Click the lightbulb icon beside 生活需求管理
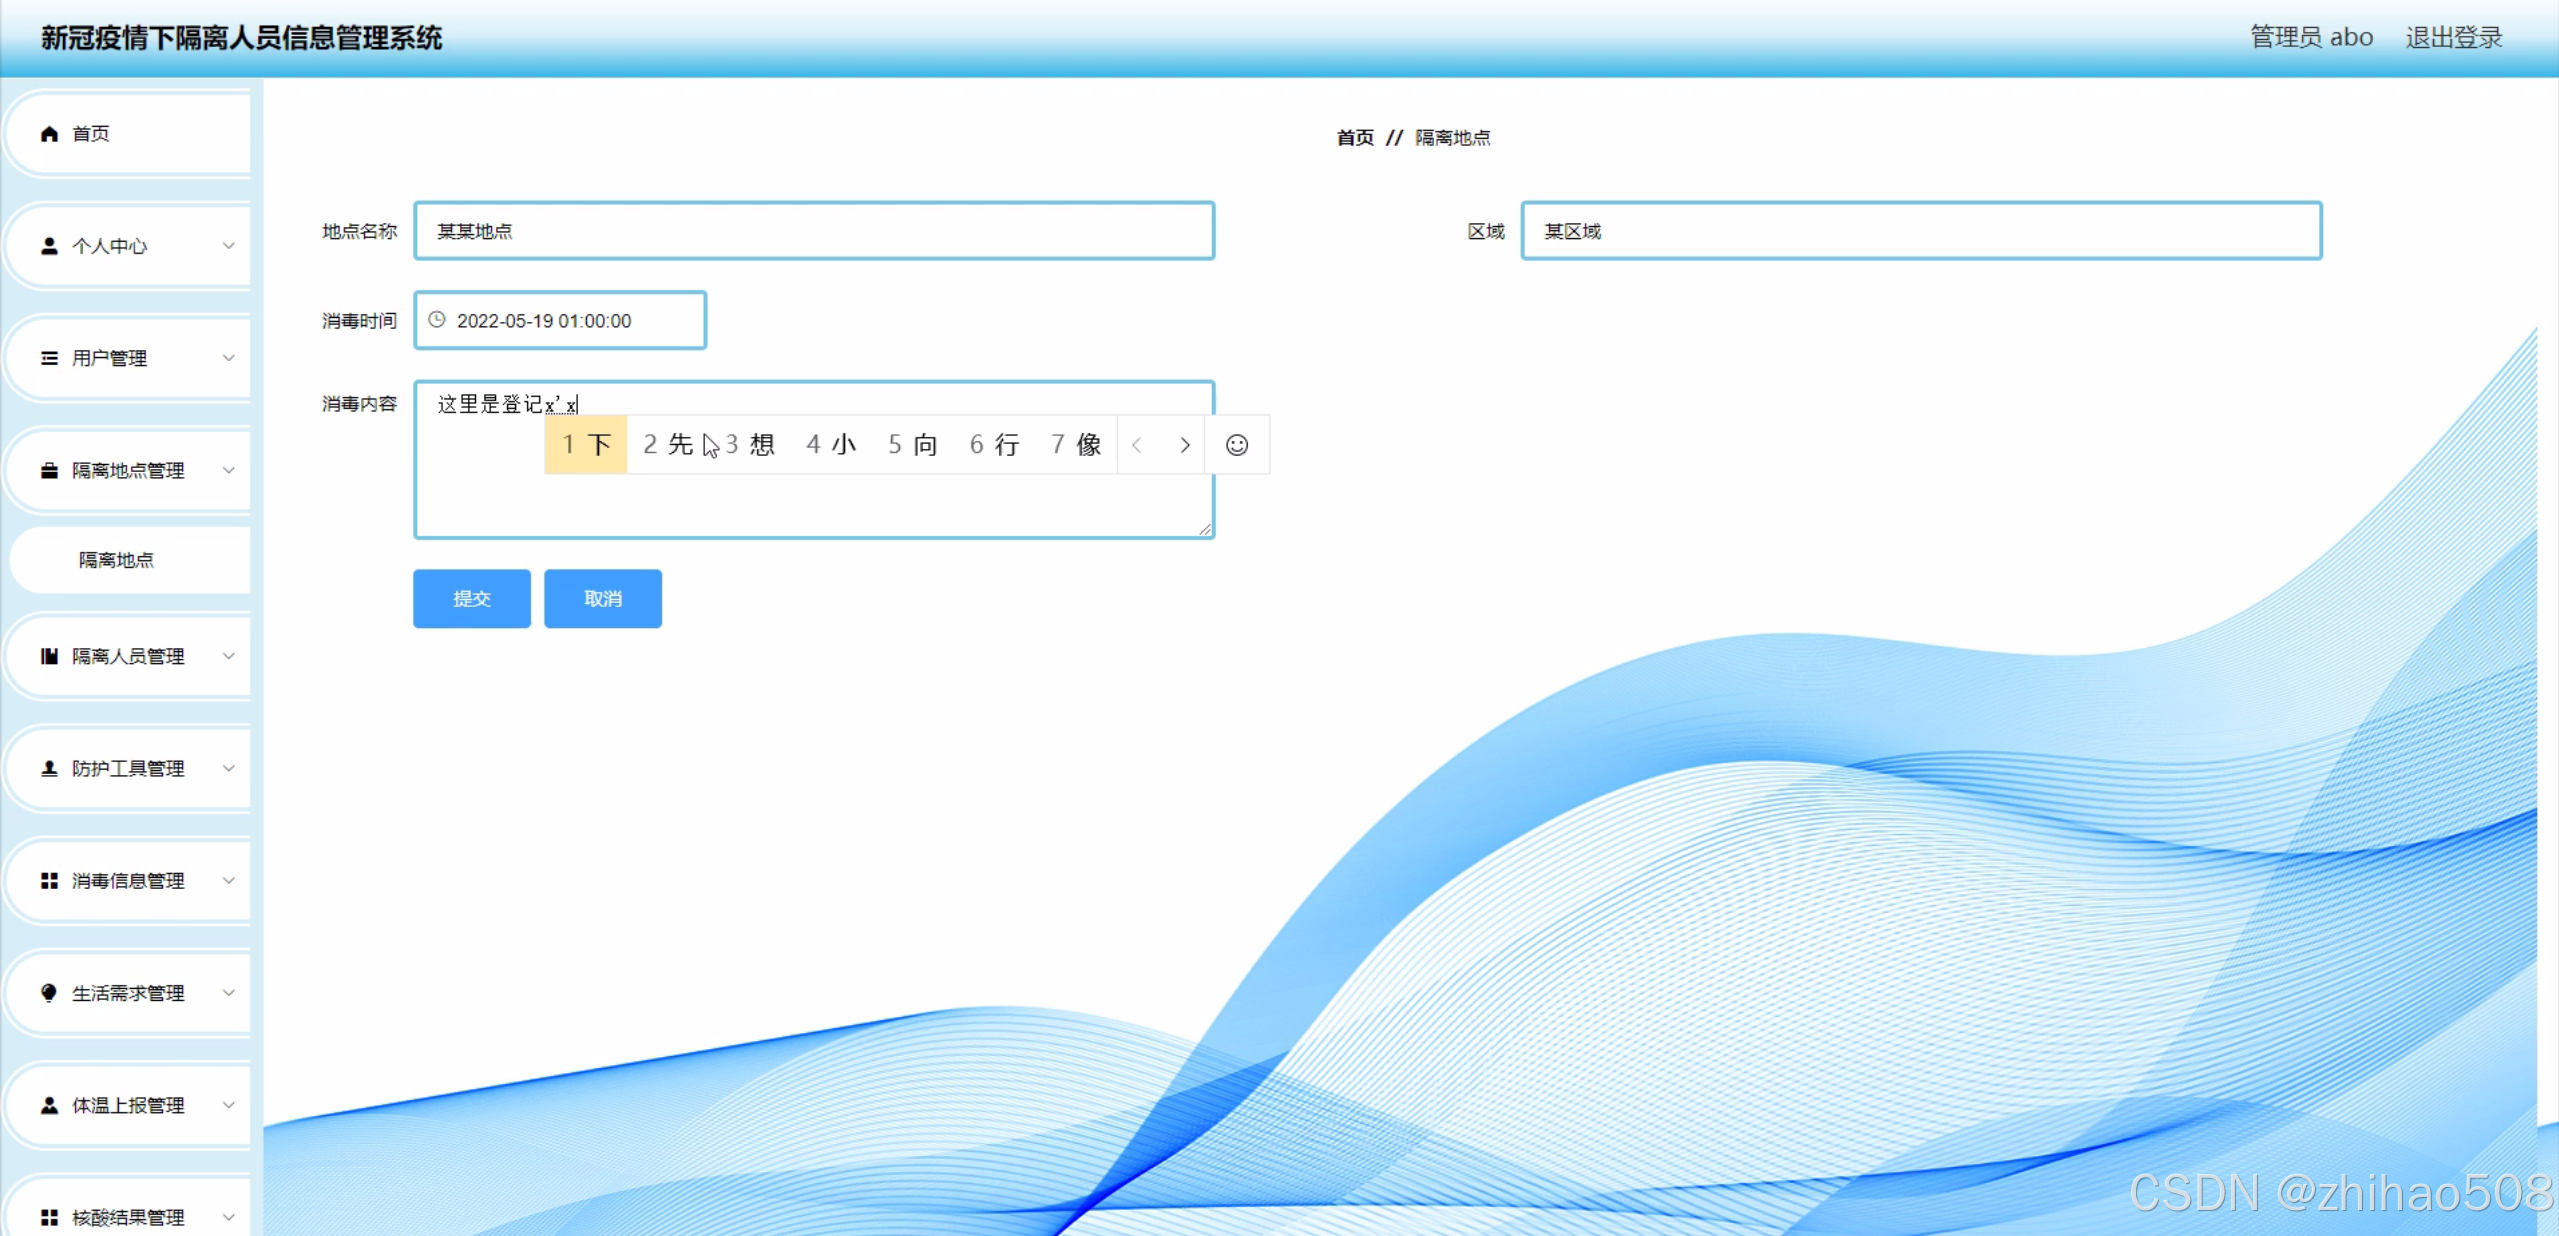This screenshot has width=2559, height=1236. 49,992
